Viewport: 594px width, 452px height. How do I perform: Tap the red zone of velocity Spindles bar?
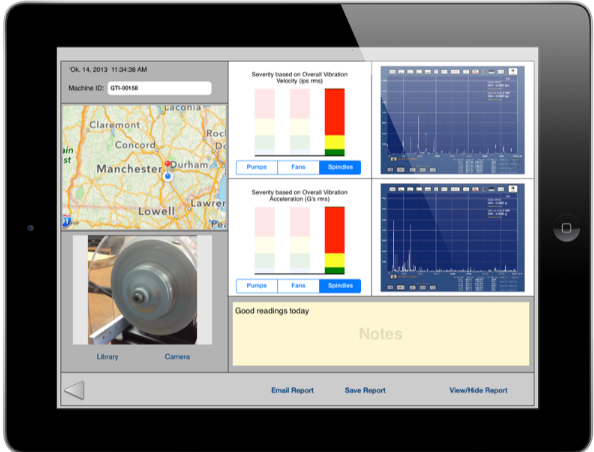335,112
